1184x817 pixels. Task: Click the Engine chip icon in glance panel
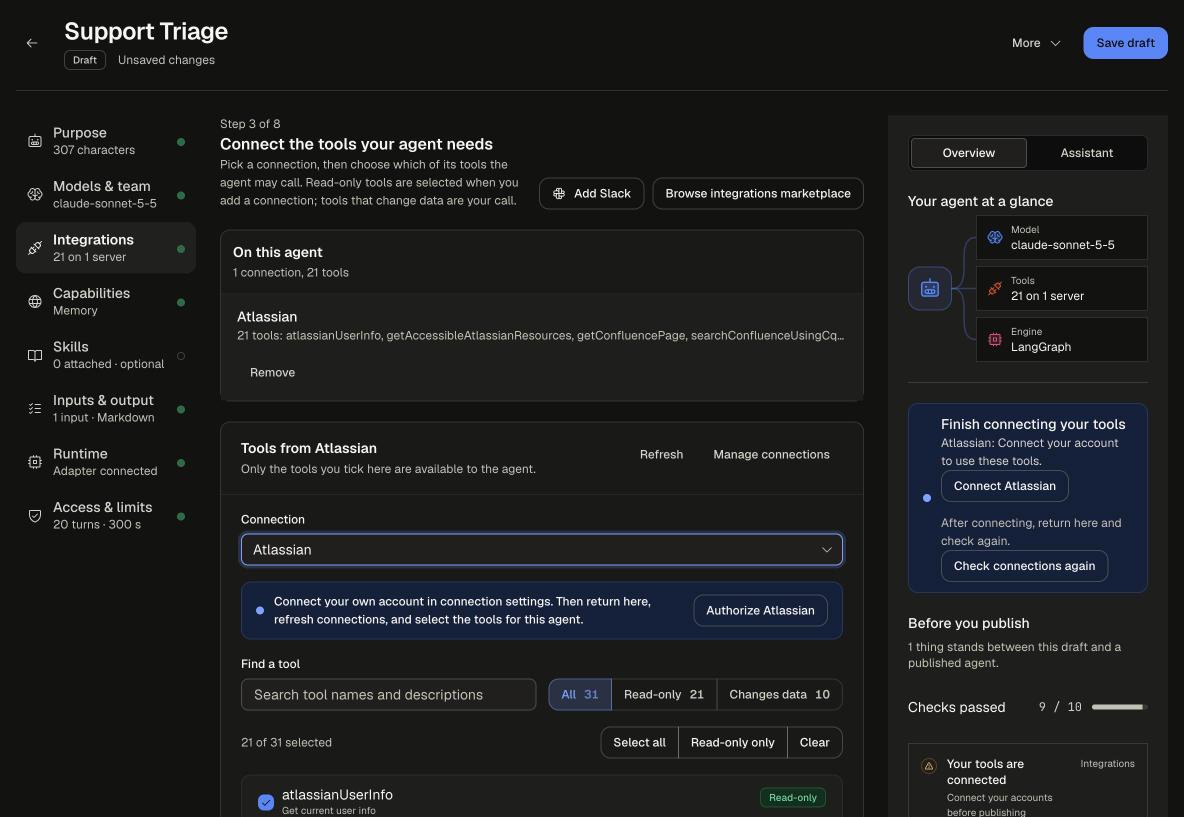tap(995, 340)
